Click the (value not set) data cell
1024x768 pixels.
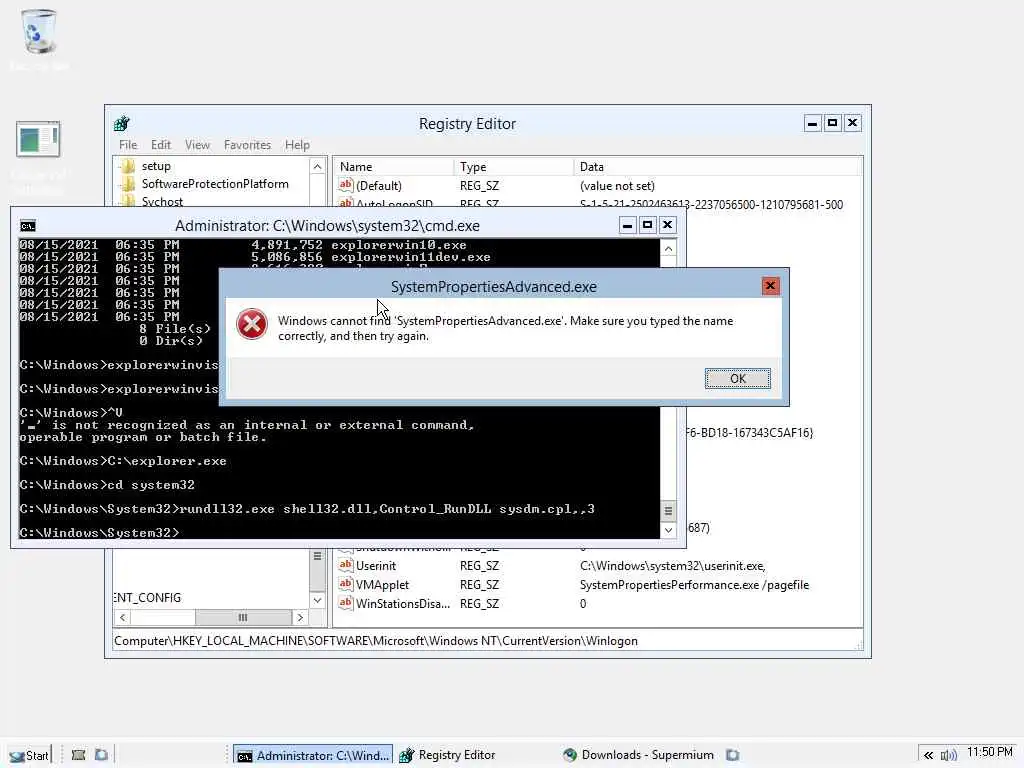pyautogui.click(x=617, y=185)
